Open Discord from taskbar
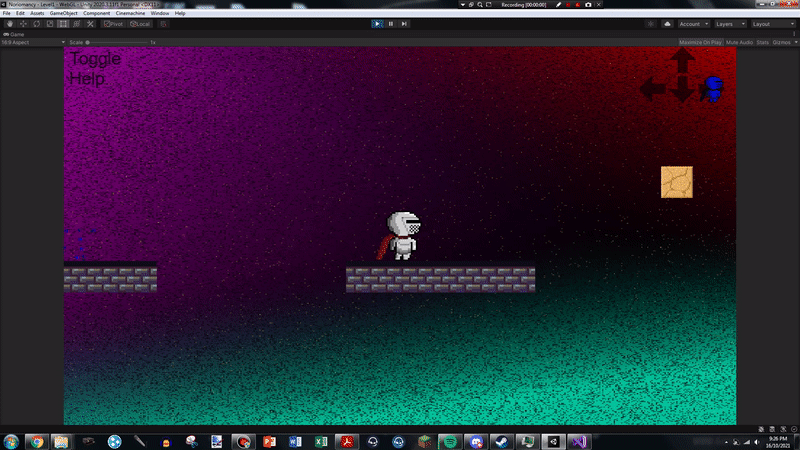 click(476, 441)
